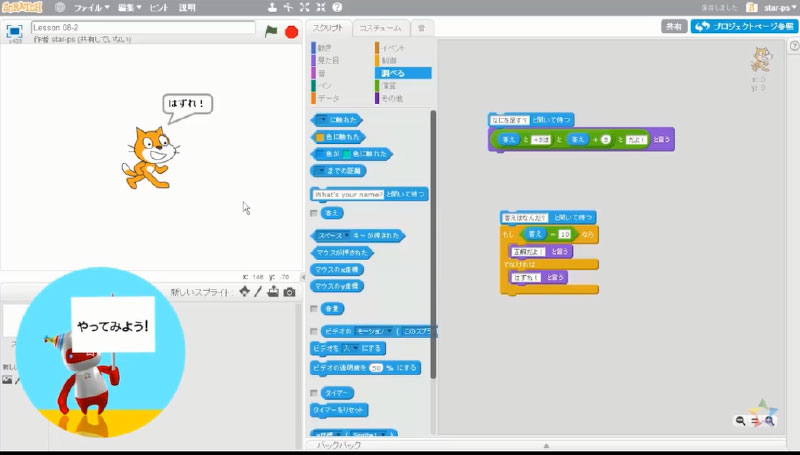Click the block palette vertical scrollbar
The height and width of the screenshot is (455, 800).
click(433, 245)
